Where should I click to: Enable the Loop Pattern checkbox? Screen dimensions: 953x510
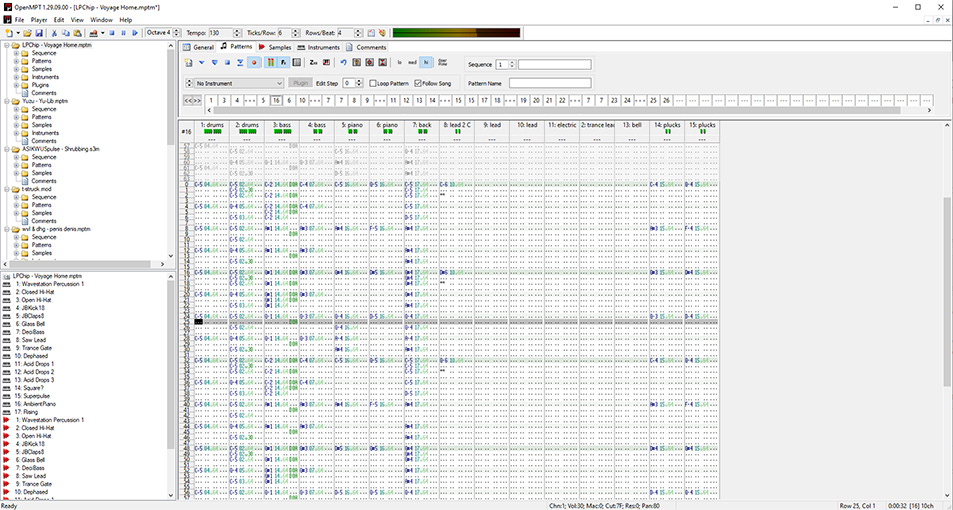tap(373, 83)
